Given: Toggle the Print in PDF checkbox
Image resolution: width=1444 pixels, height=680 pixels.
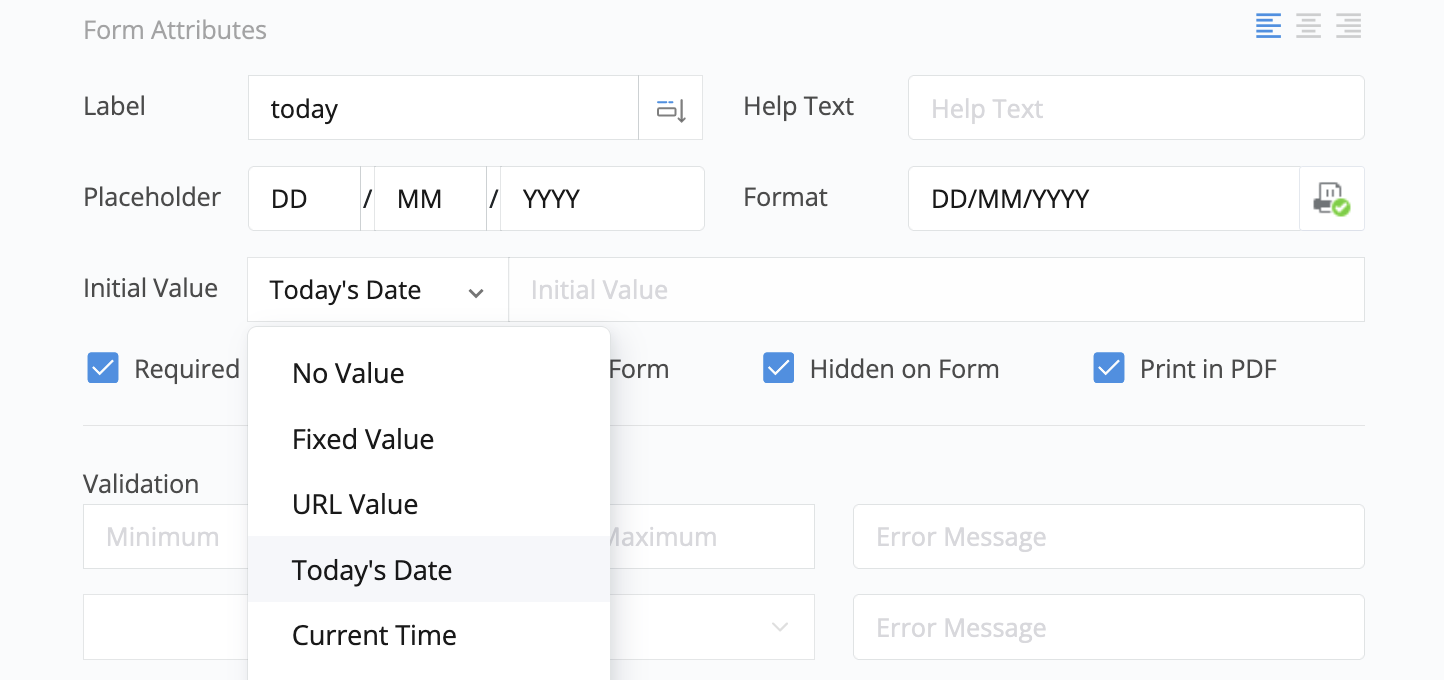Looking at the screenshot, I should pyautogui.click(x=1109, y=369).
